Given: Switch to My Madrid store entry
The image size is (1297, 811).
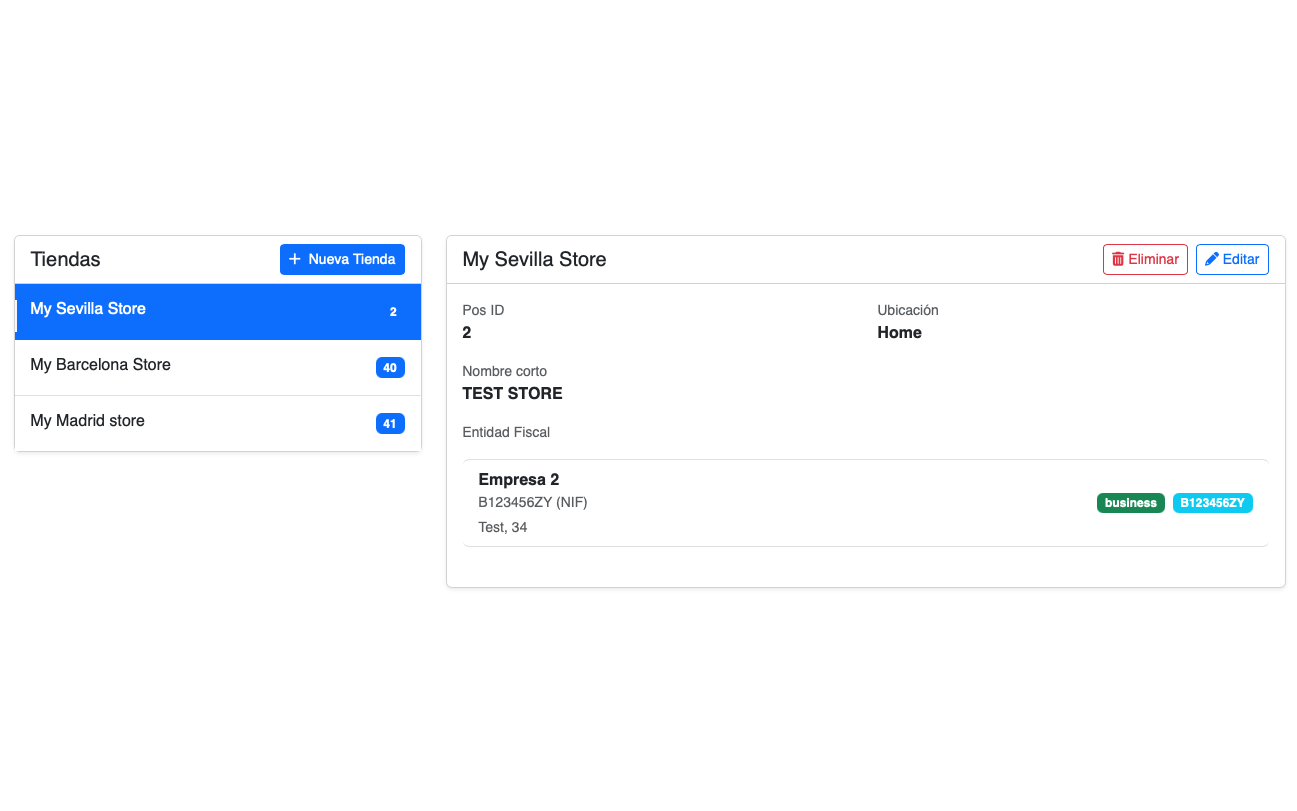Looking at the screenshot, I should [87, 421].
